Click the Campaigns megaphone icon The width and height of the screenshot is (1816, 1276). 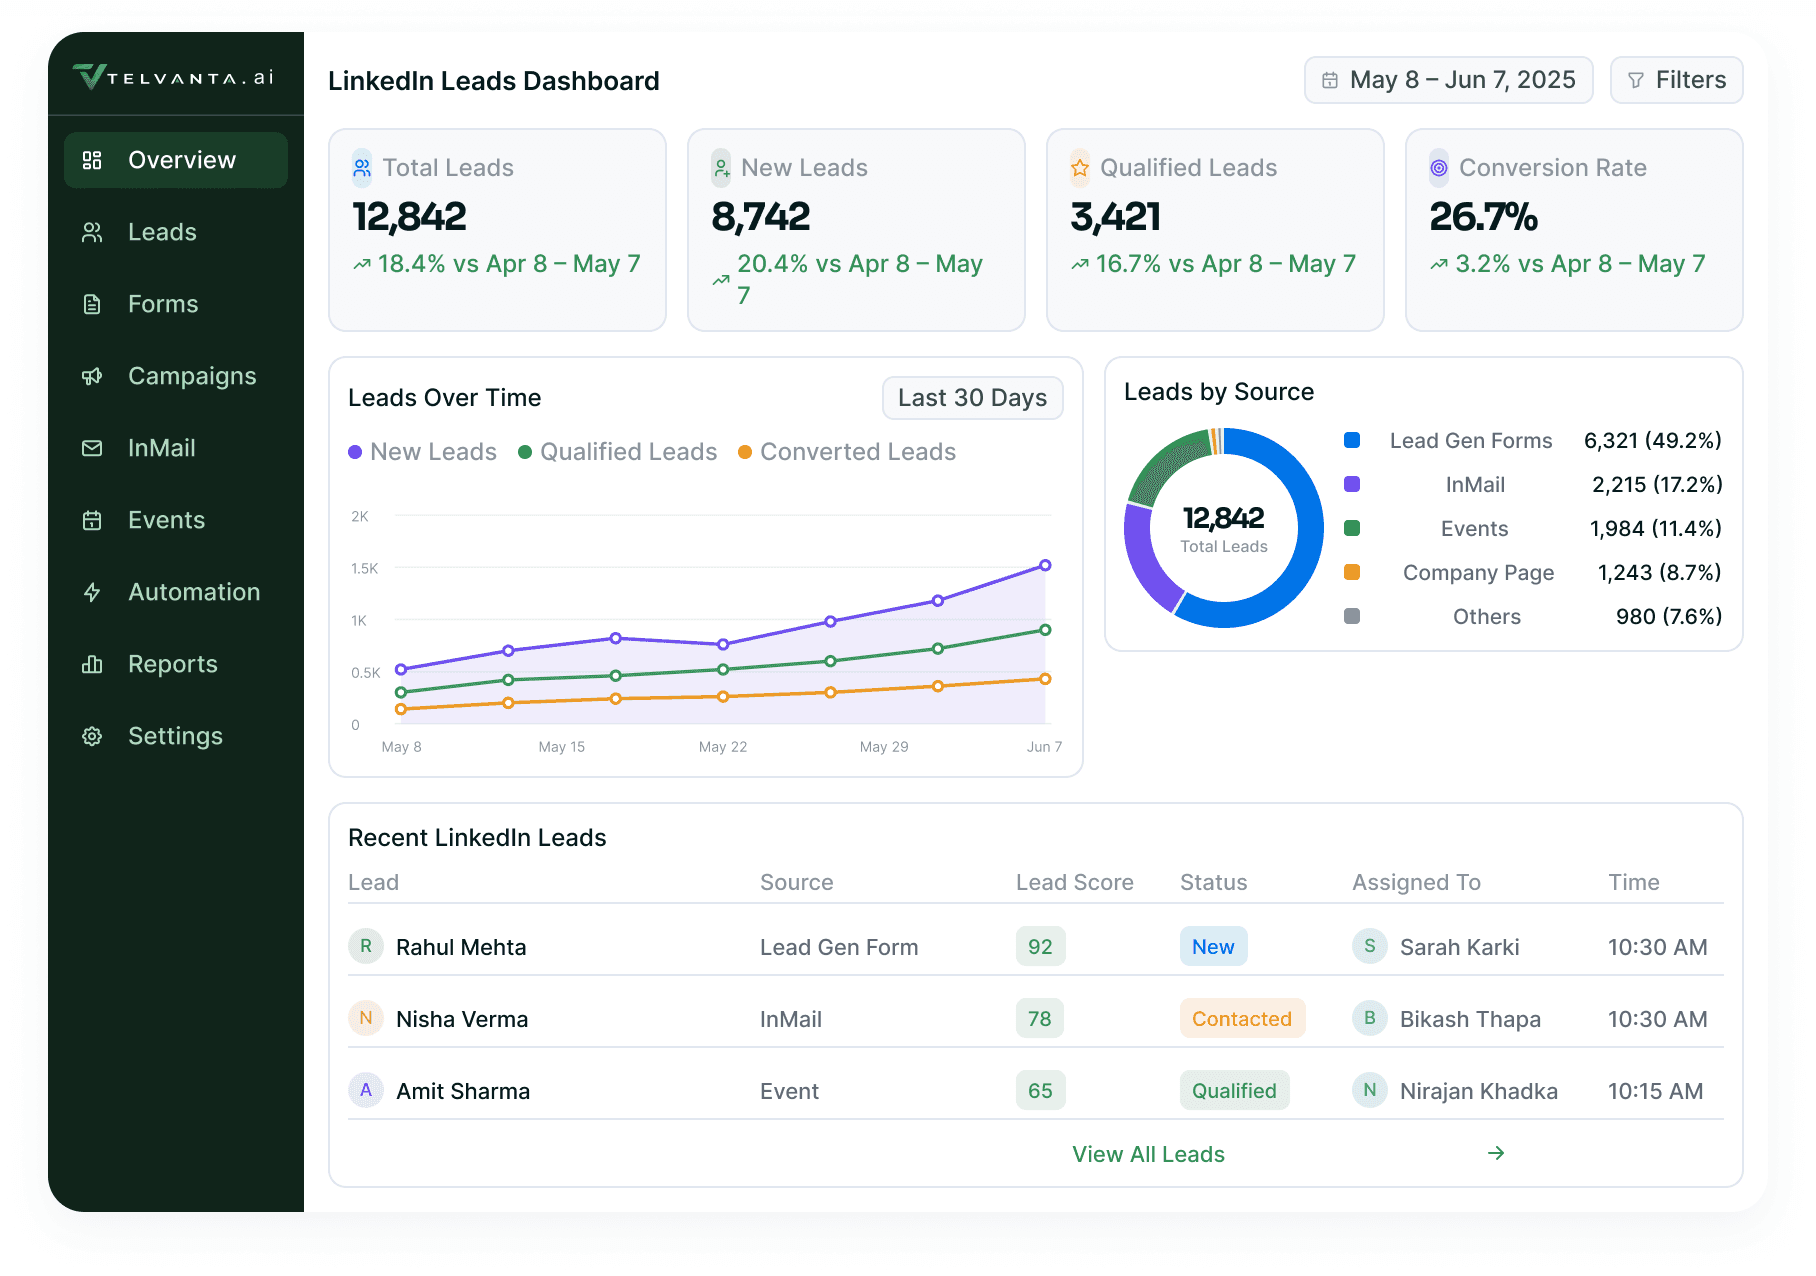(x=92, y=376)
